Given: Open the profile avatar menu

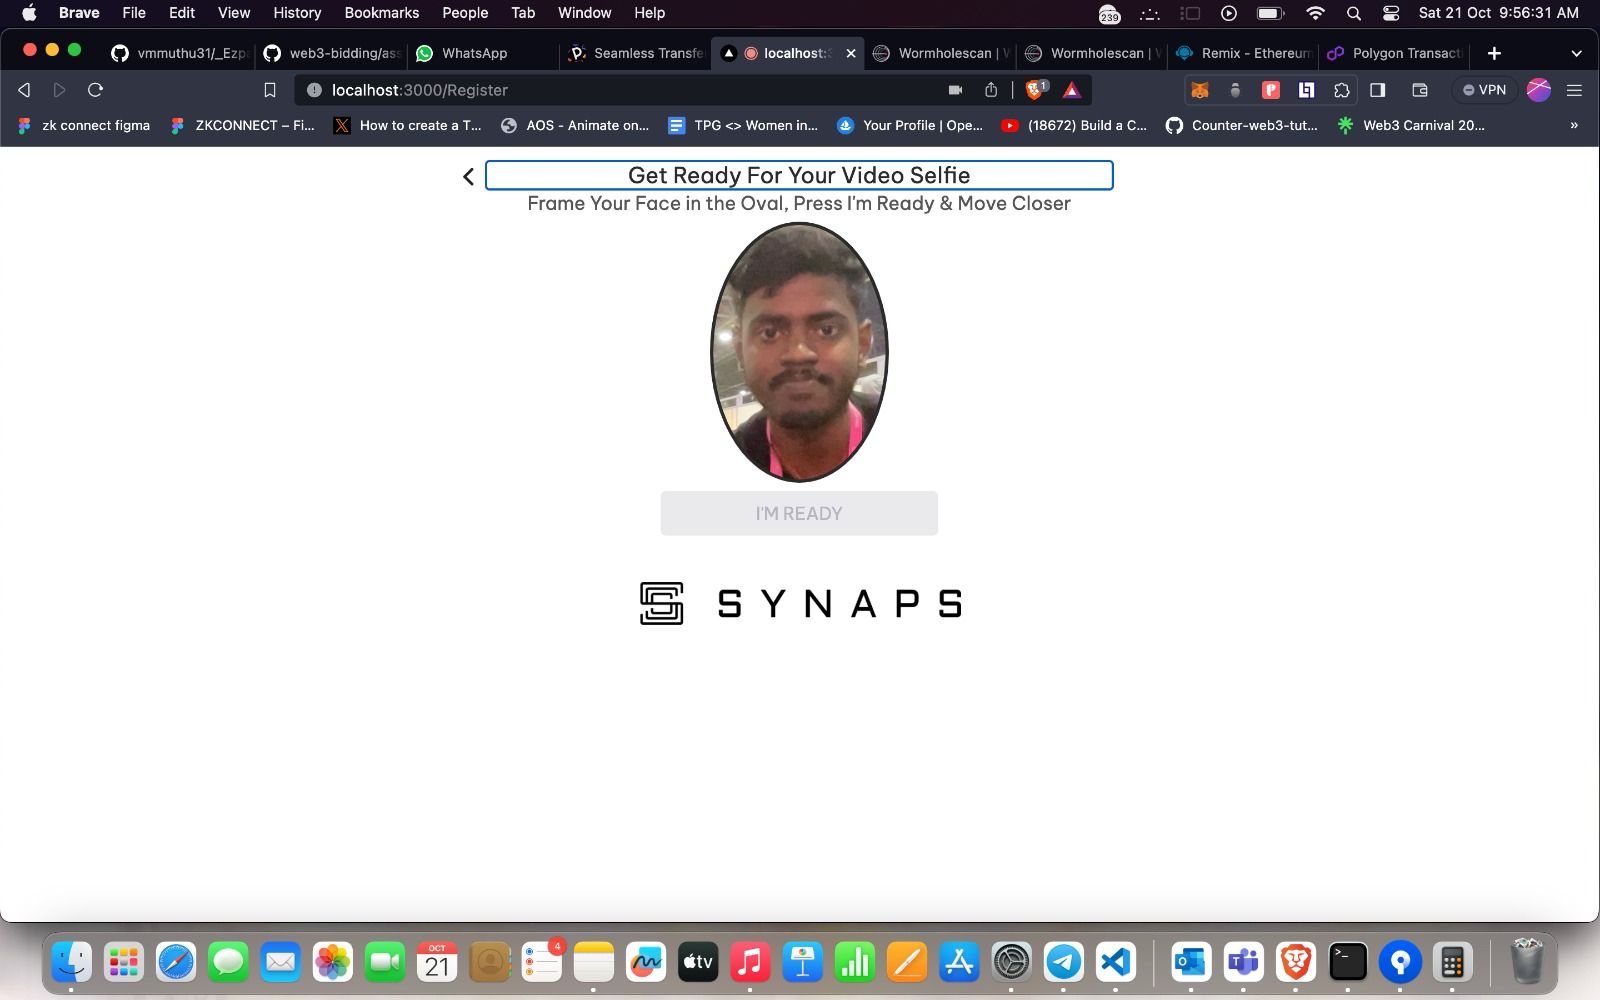Looking at the screenshot, I should [x=1539, y=90].
